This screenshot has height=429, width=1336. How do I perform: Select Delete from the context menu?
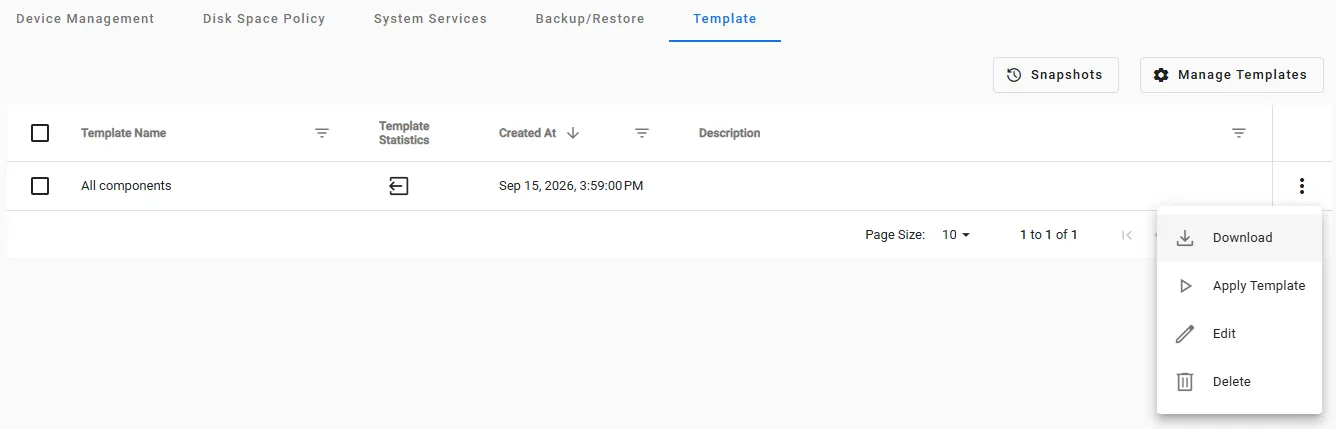tap(1239, 382)
